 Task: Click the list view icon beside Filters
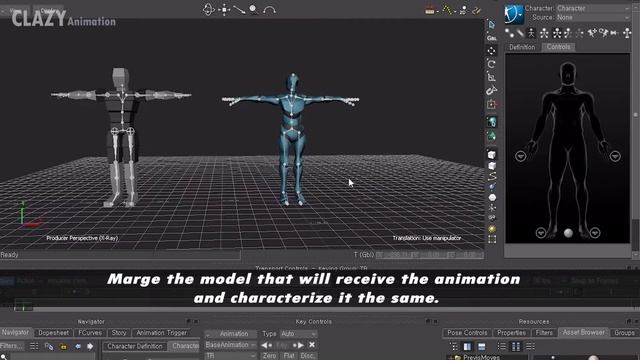tap(34, 347)
